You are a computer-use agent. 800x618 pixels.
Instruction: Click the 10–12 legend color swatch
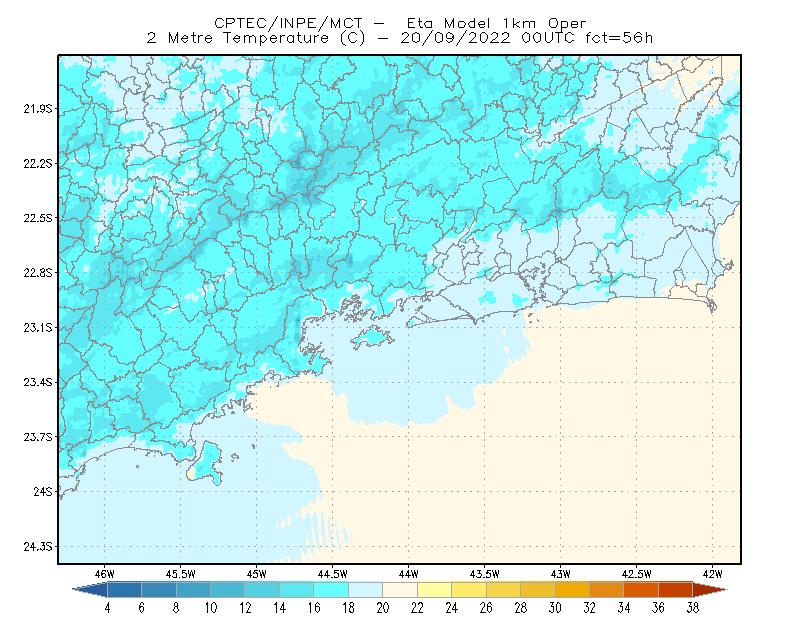point(228,589)
